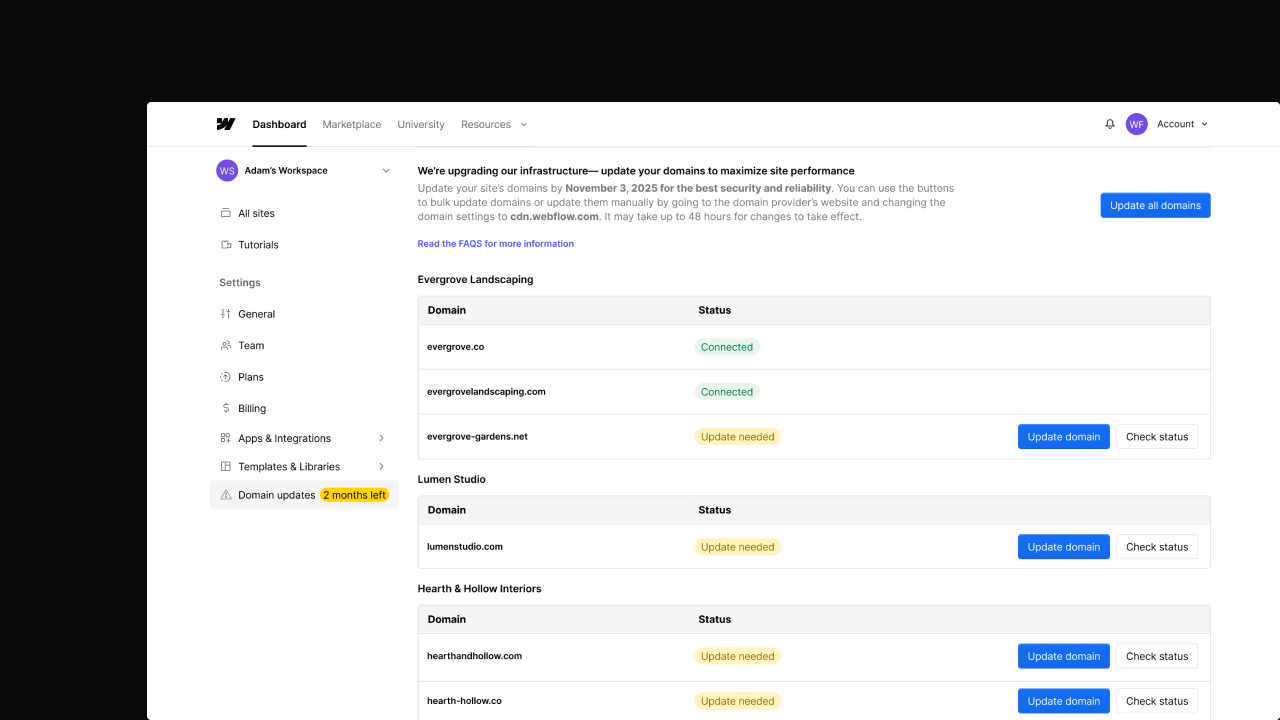Open Read the FAQS link
The width and height of the screenshot is (1280, 720).
pyautogui.click(x=495, y=244)
